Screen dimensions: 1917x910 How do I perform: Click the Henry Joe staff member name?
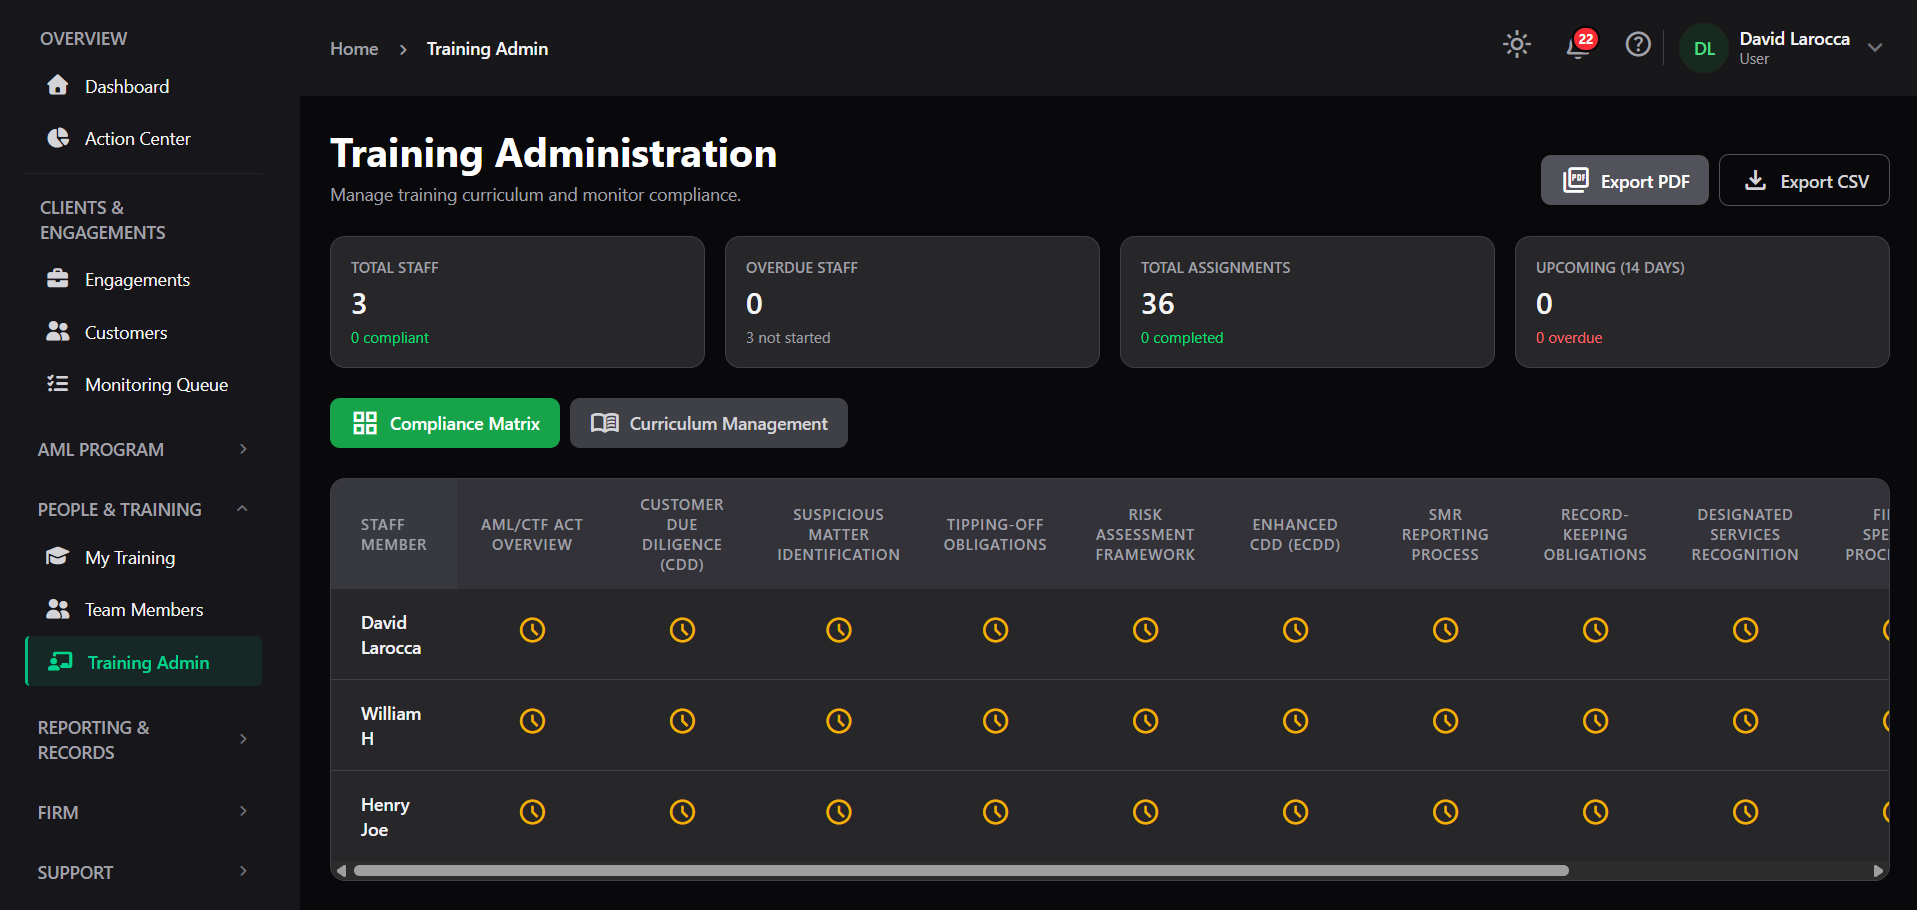(385, 817)
